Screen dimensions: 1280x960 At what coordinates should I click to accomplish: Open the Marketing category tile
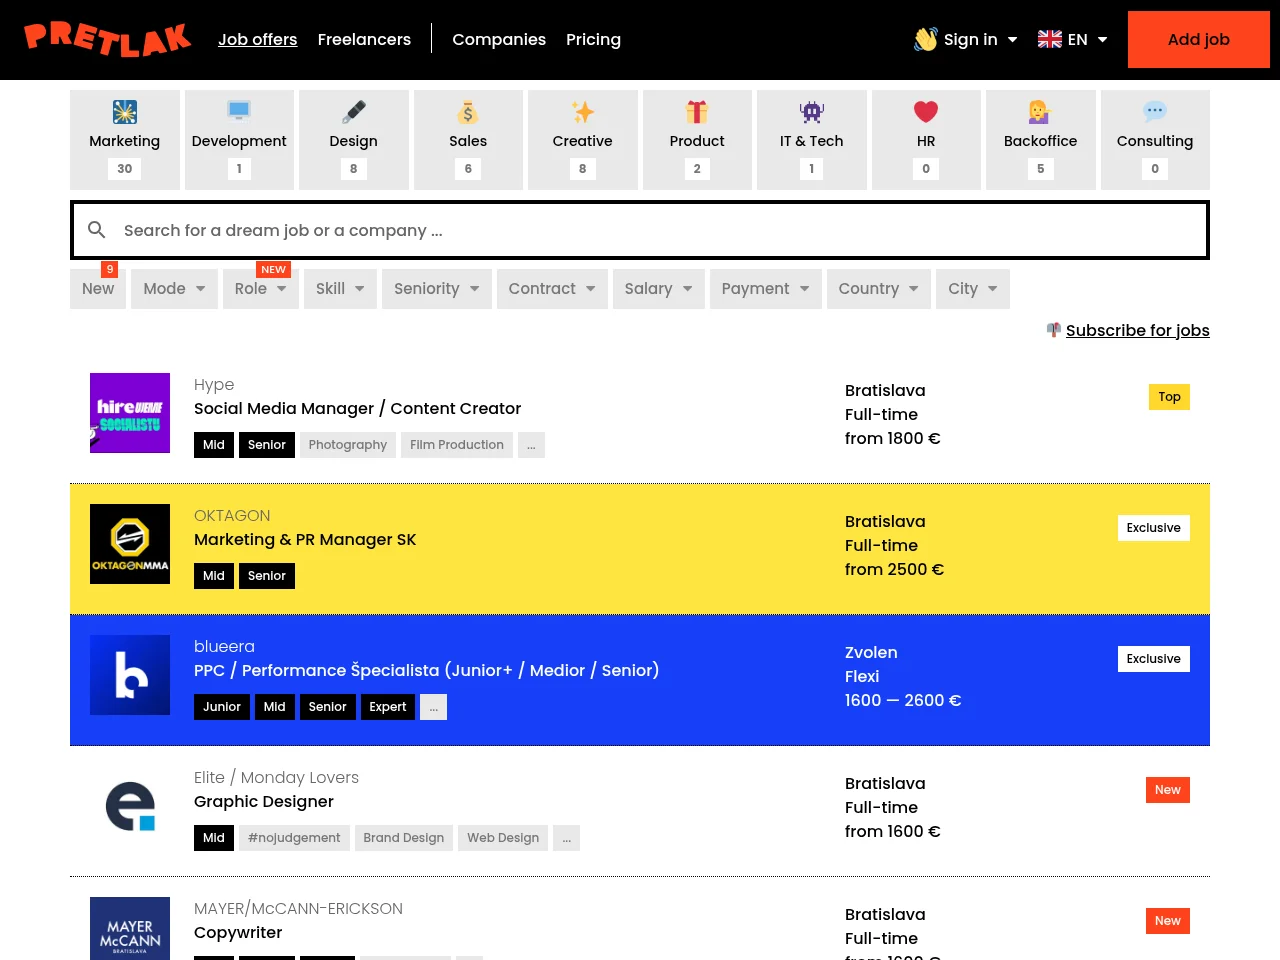tap(125, 140)
